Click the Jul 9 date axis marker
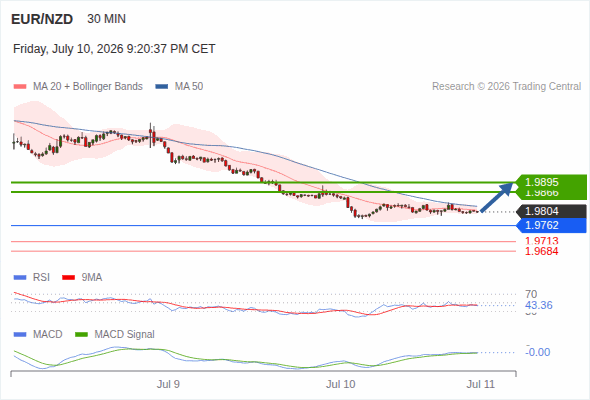 click(168, 384)
